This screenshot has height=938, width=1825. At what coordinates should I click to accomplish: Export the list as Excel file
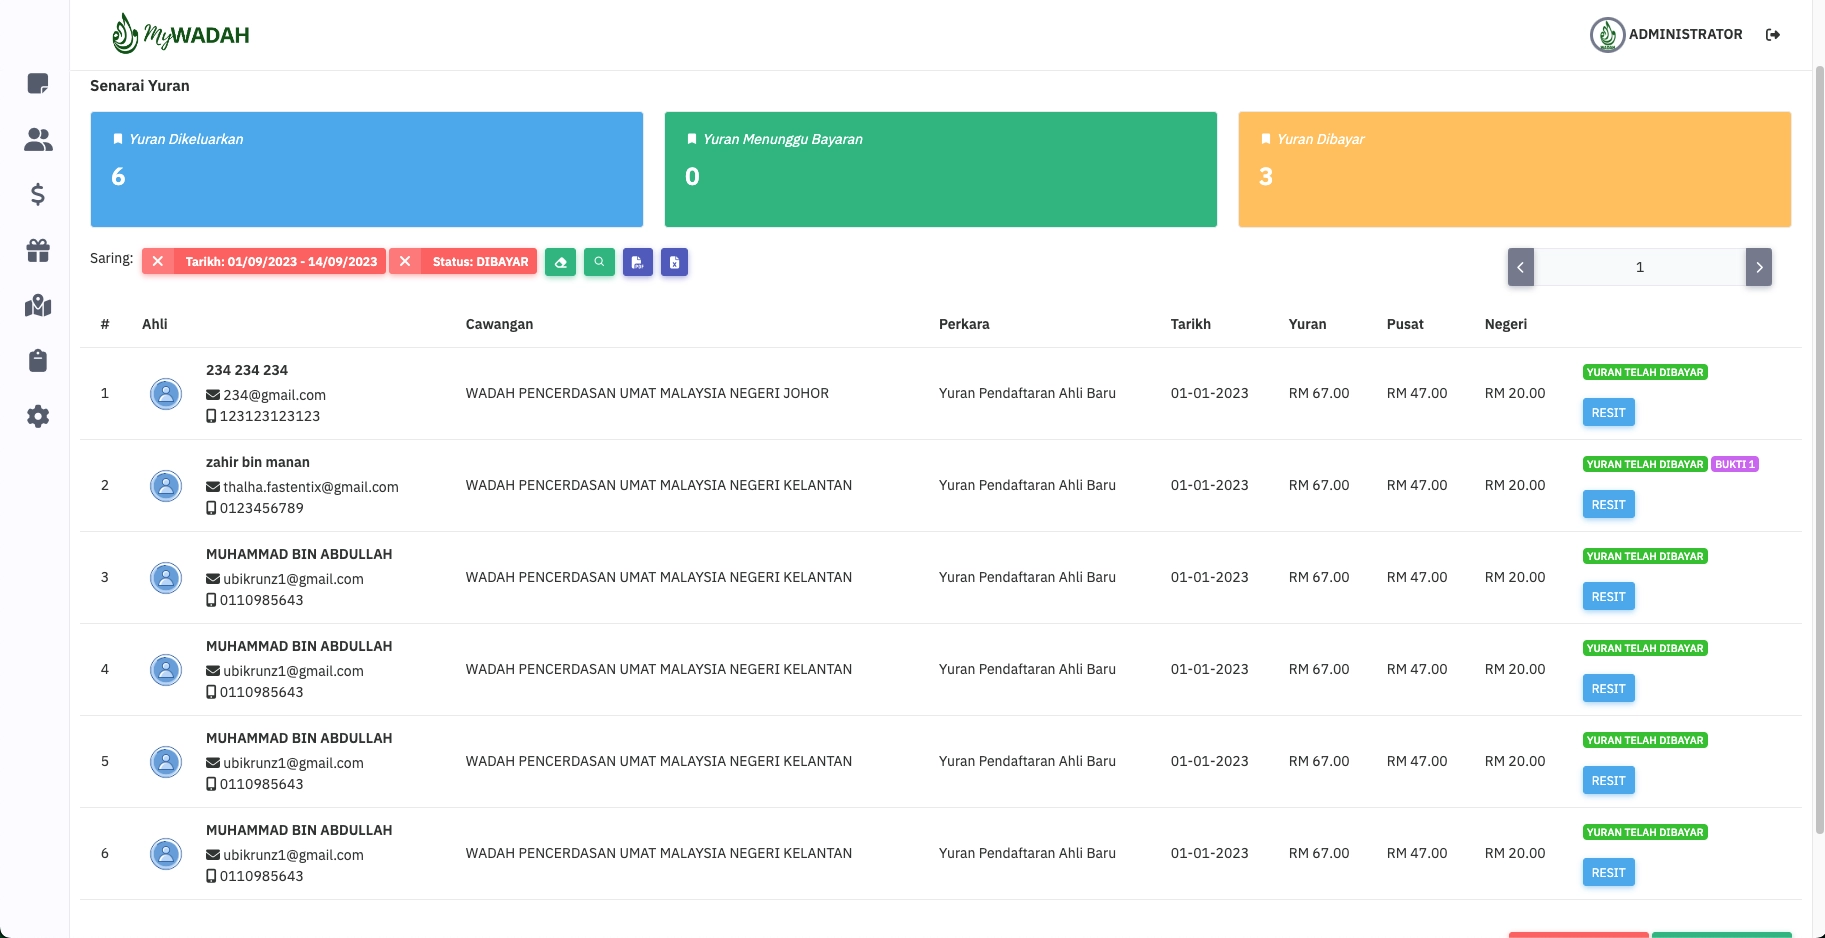pyautogui.click(x=674, y=262)
